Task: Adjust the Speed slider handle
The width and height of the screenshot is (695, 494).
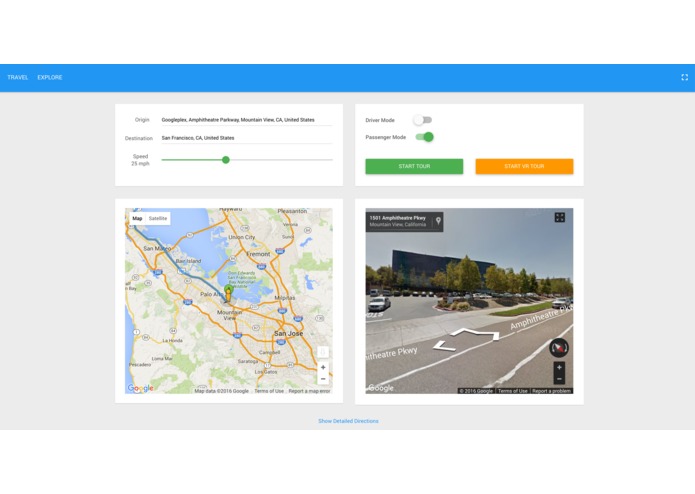Action: (226, 160)
